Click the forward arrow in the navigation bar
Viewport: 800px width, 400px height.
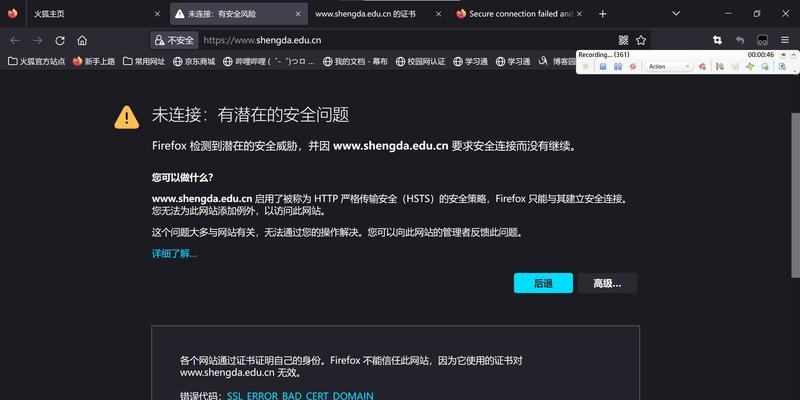pyautogui.click(x=37, y=40)
